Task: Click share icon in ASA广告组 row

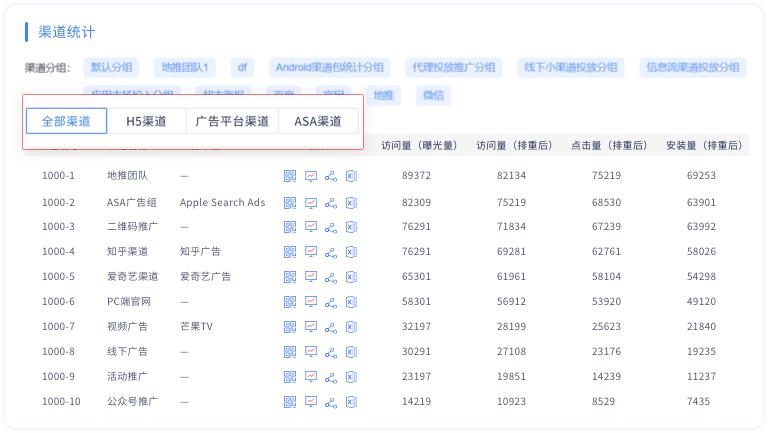Action: click(331, 202)
